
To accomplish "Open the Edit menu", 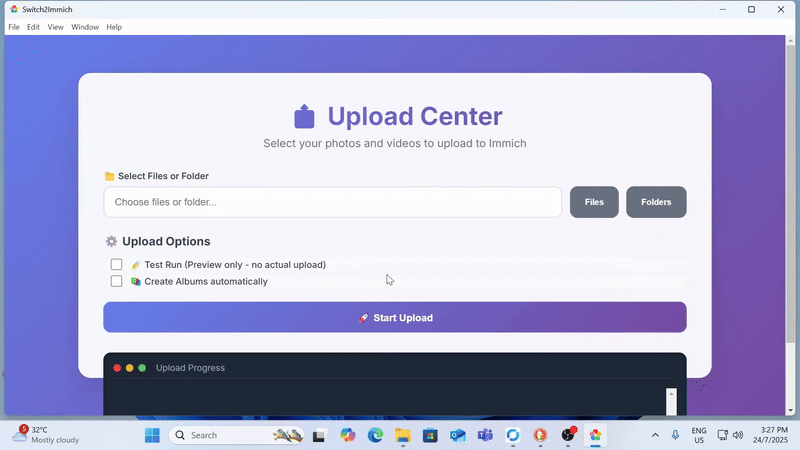I will [33, 27].
